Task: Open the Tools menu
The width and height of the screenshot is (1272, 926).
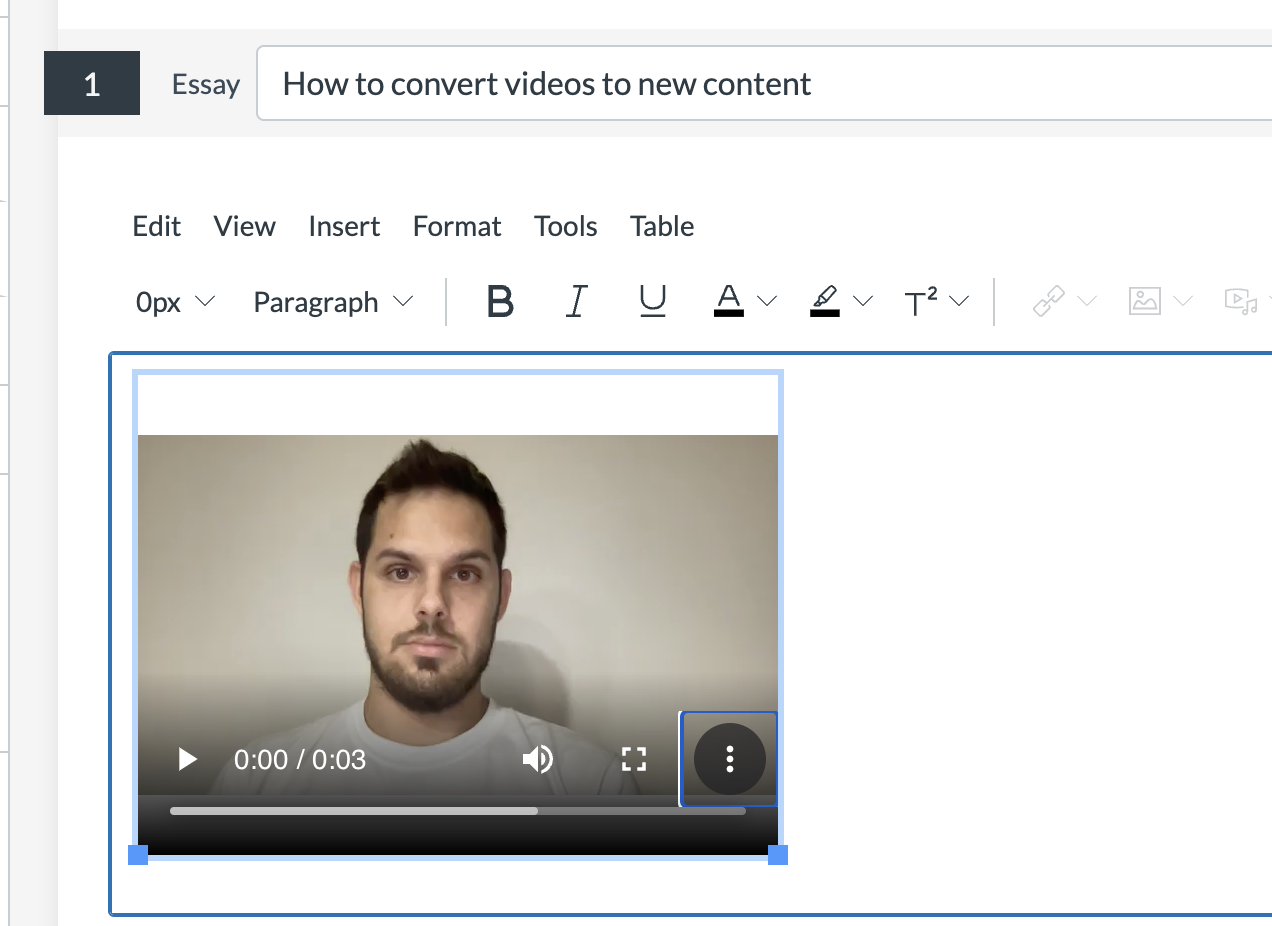Action: point(566,226)
